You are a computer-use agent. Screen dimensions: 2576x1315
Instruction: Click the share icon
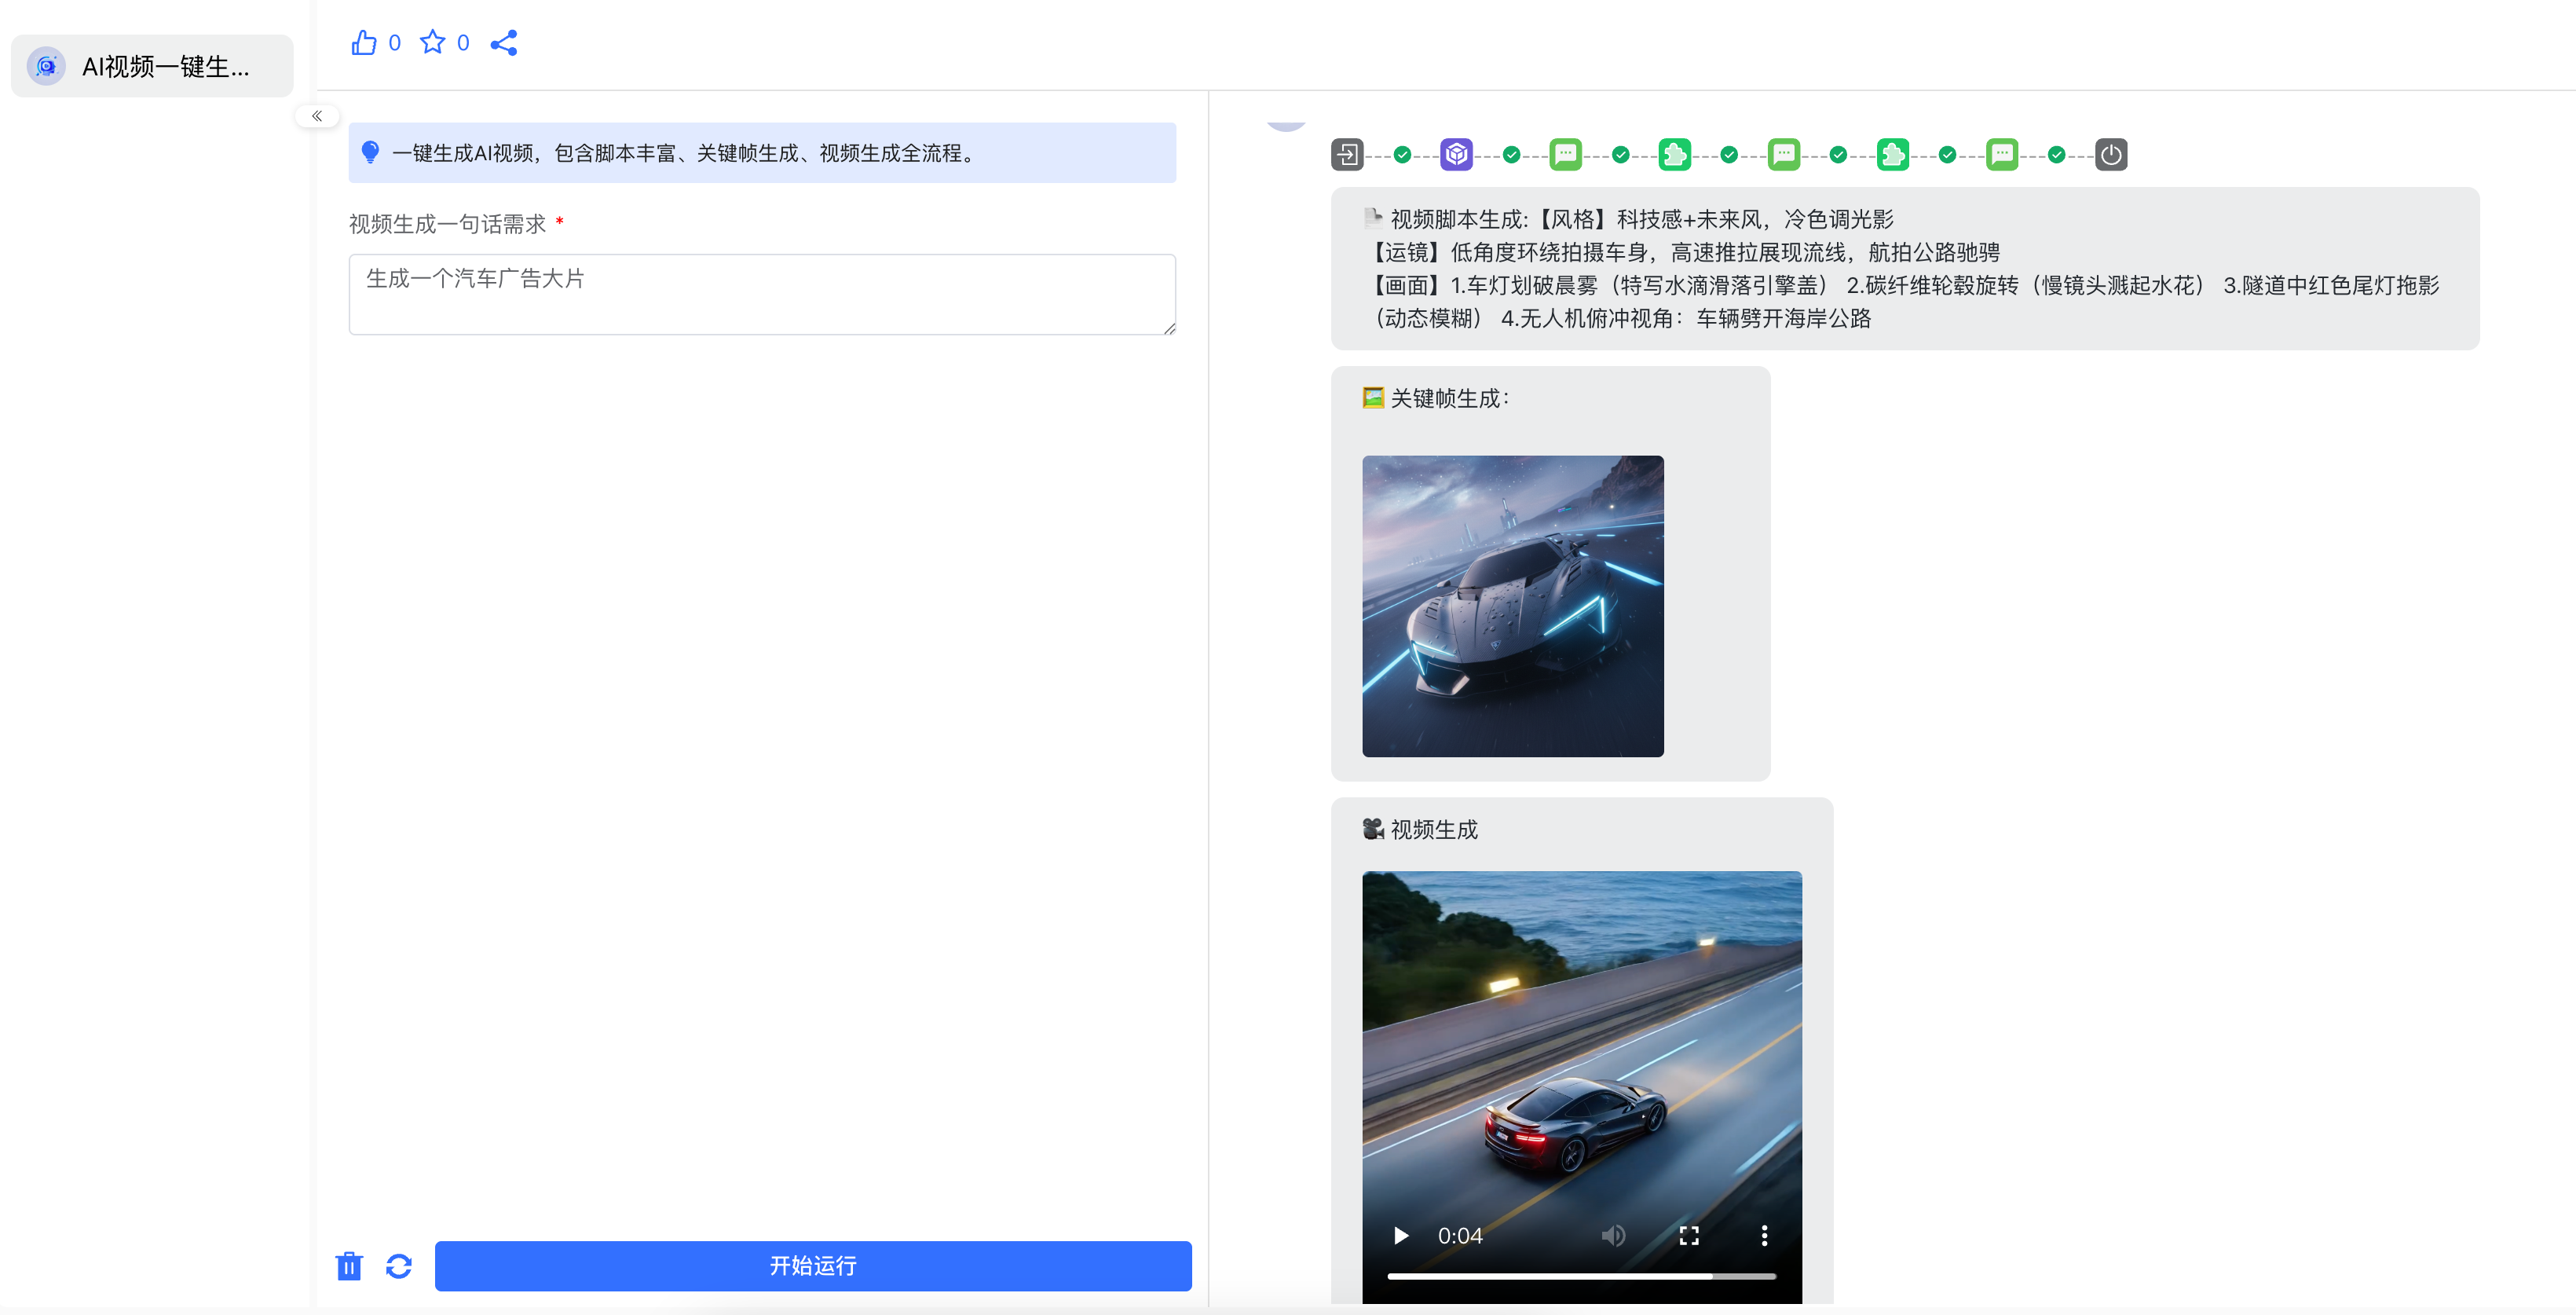coord(504,43)
